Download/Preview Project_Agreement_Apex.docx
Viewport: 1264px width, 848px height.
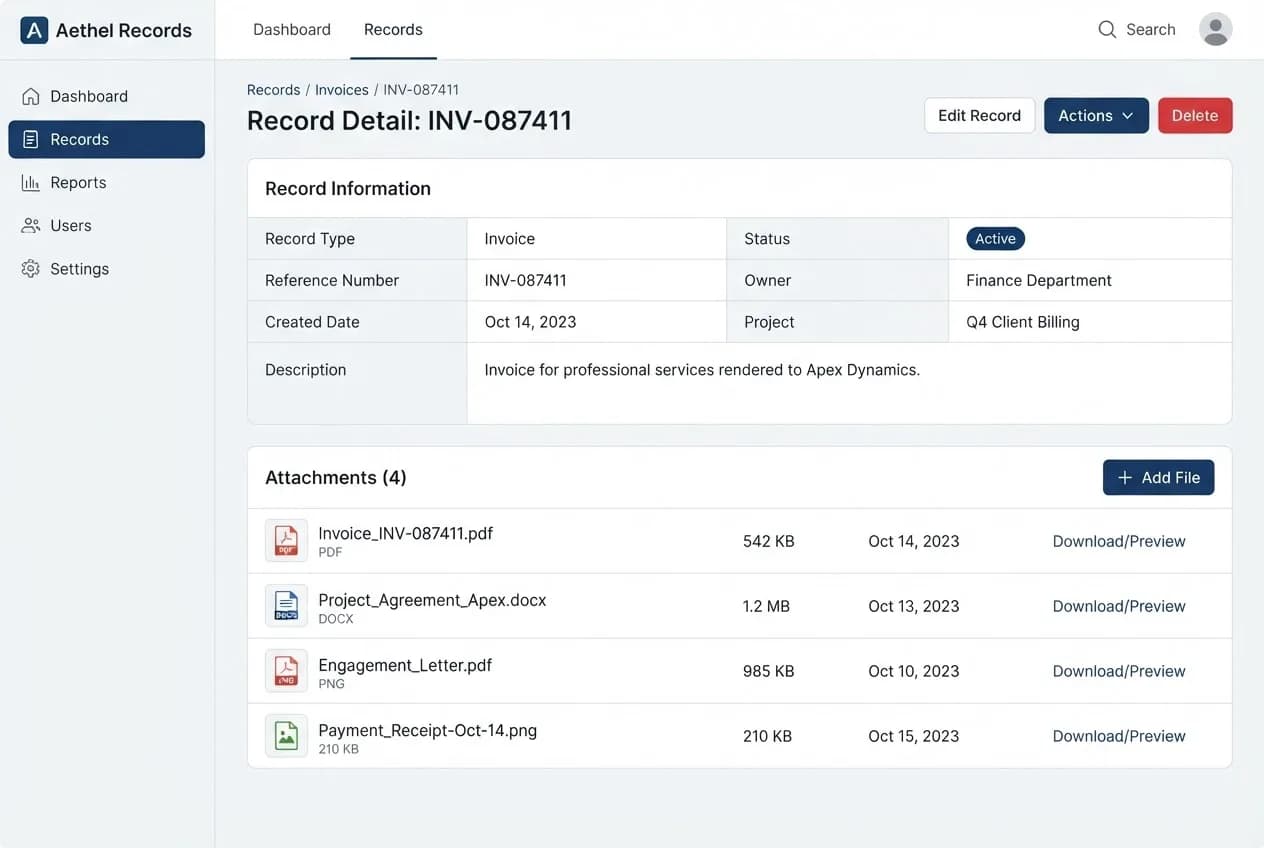coord(1119,607)
